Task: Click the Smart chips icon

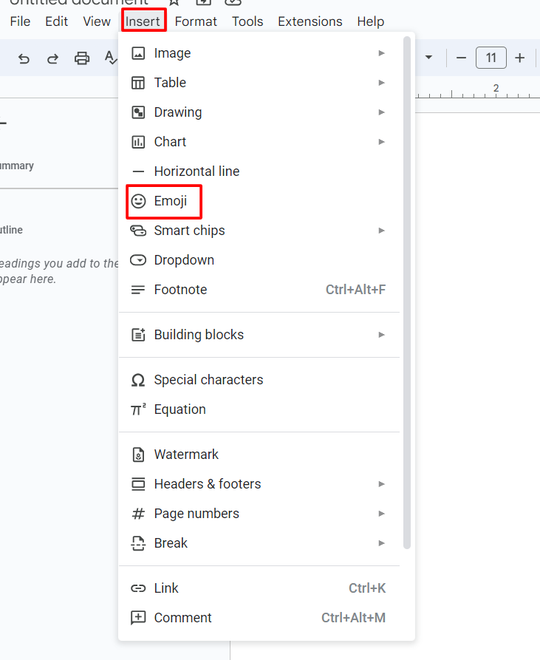Action: pos(138,231)
